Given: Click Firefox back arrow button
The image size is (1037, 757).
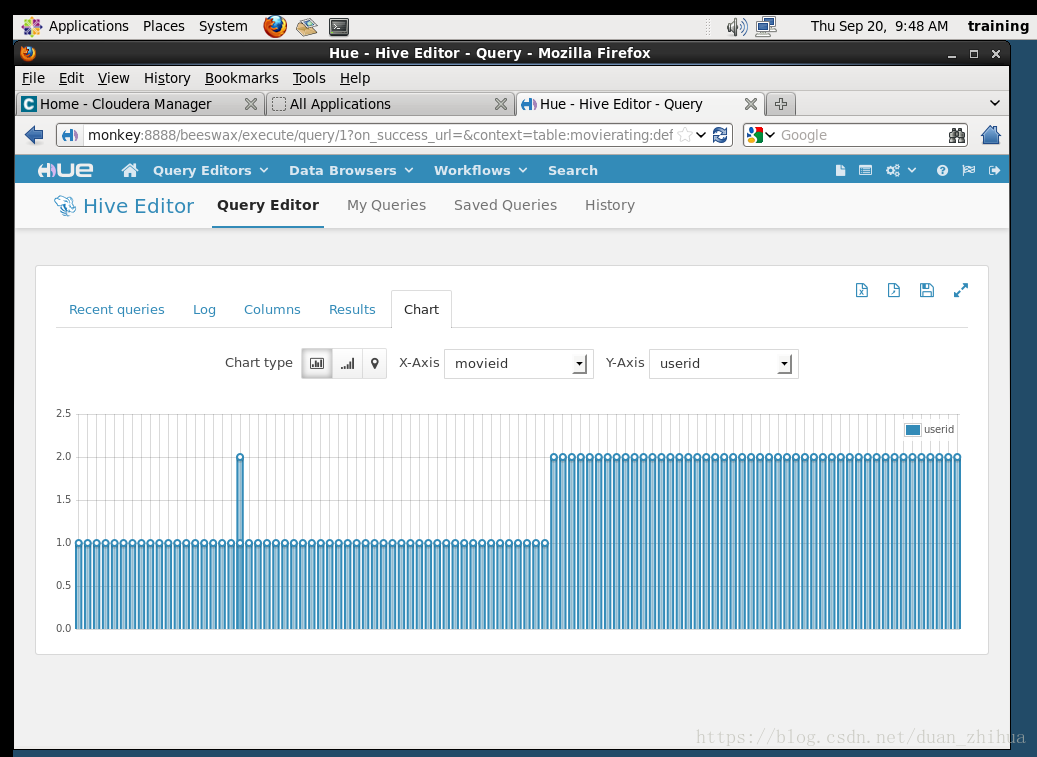Looking at the screenshot, I should point(34,135).
